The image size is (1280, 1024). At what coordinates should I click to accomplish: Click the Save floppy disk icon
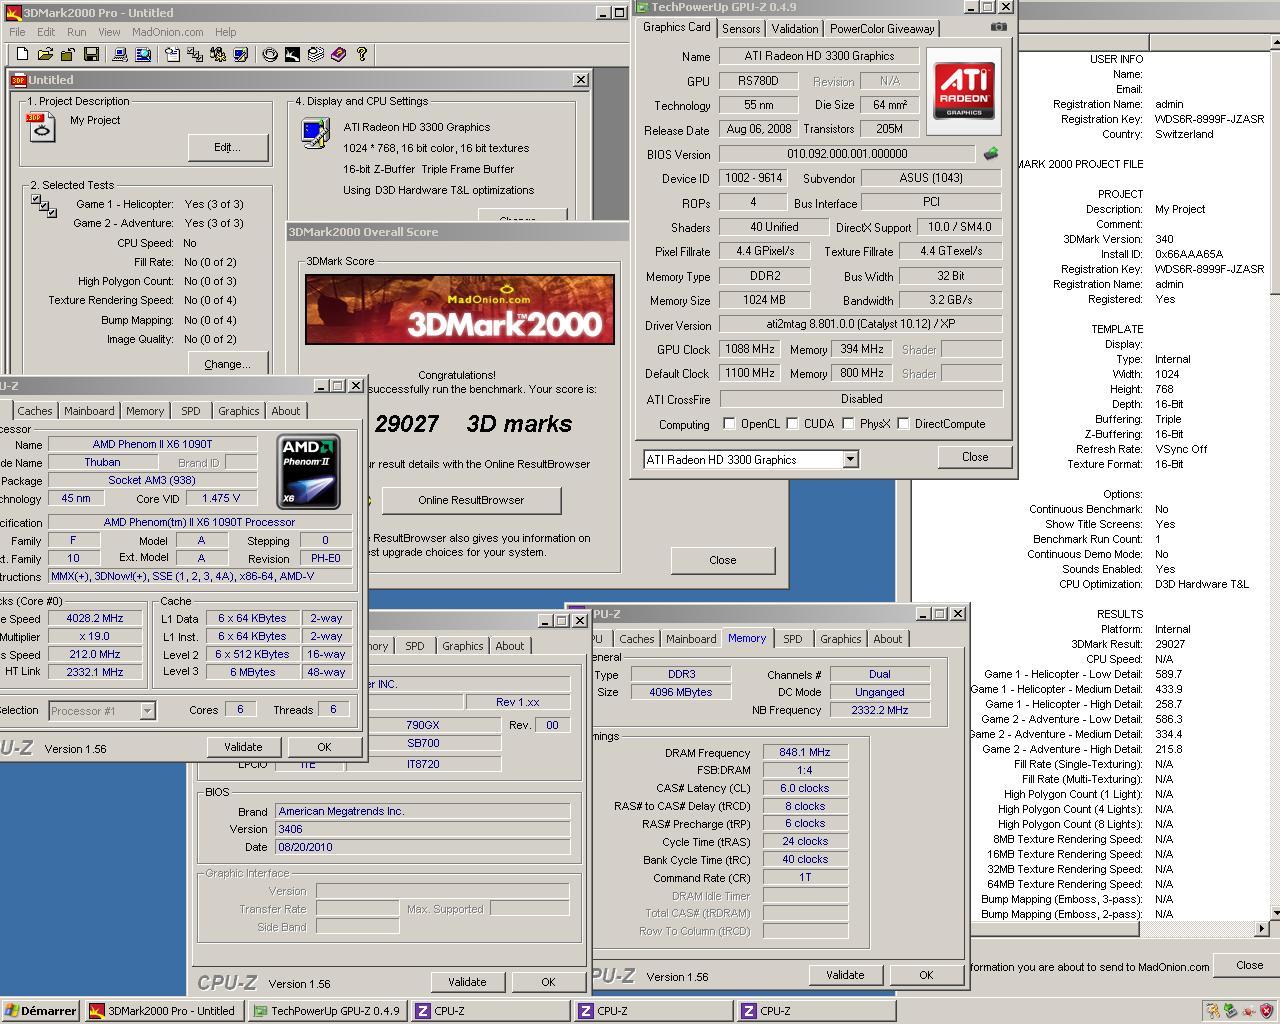91,54
